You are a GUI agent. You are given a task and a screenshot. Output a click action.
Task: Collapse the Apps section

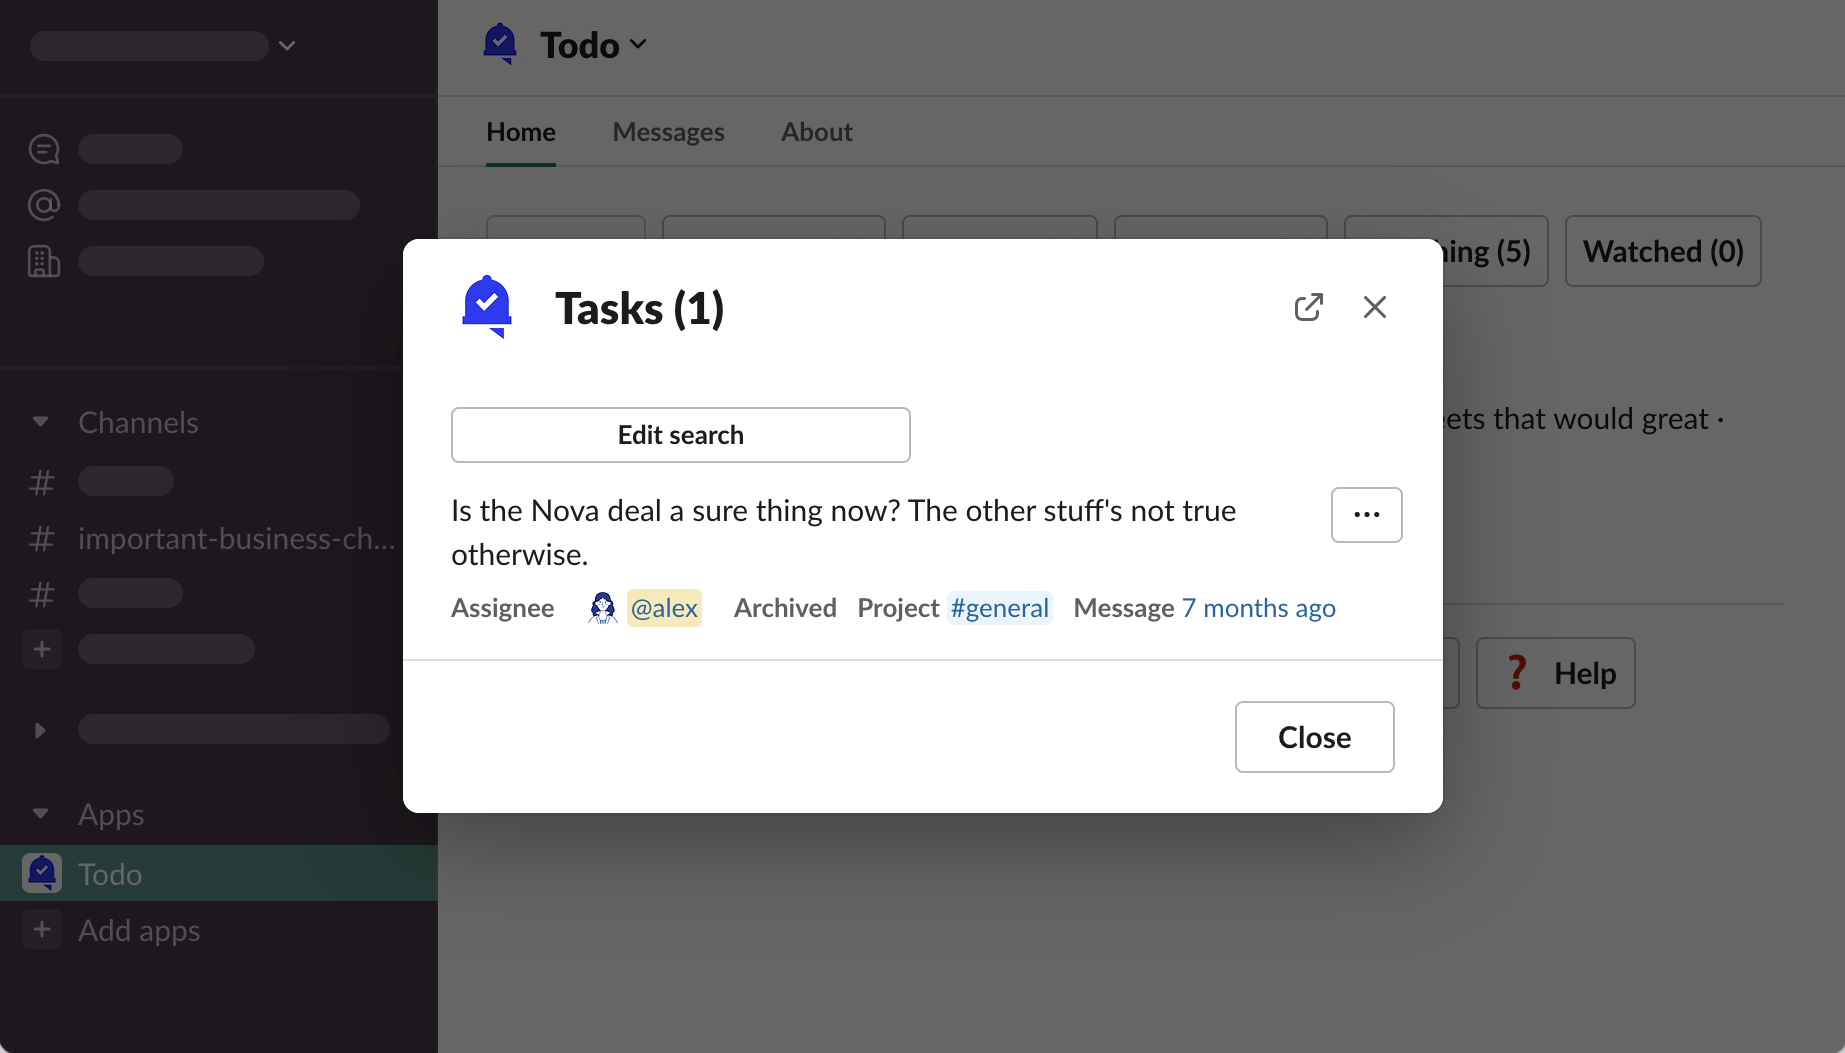[x=40, y=814]
